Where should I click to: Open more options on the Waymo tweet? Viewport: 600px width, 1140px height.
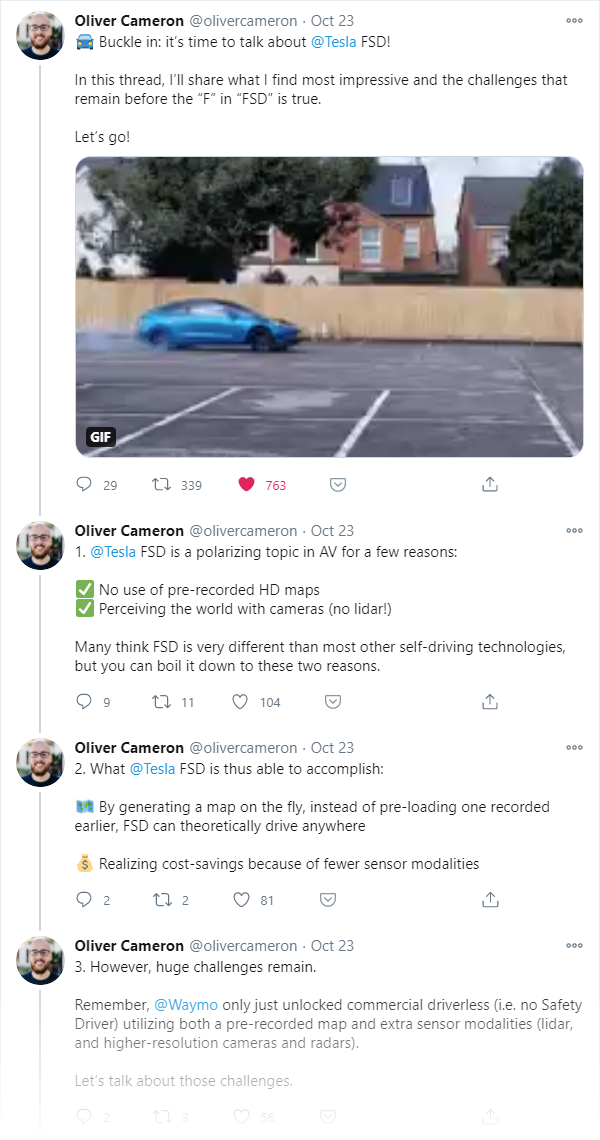pyautogui.click(x=575, y=945)
